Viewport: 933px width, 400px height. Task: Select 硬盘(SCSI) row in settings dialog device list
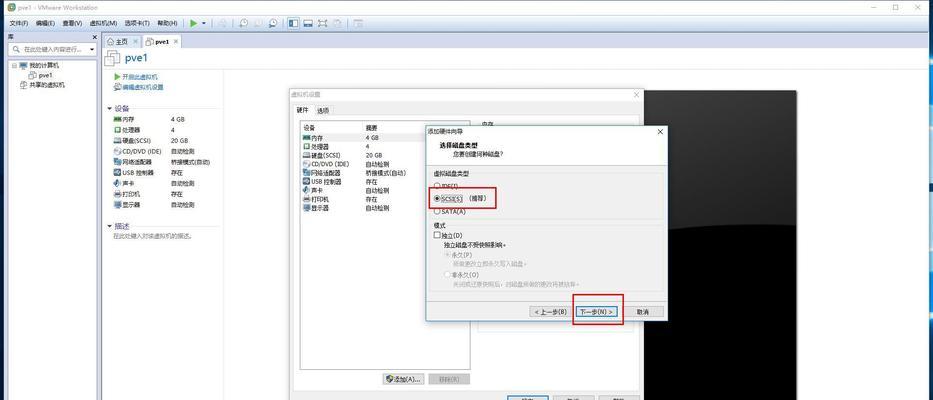tap(363, 155)
